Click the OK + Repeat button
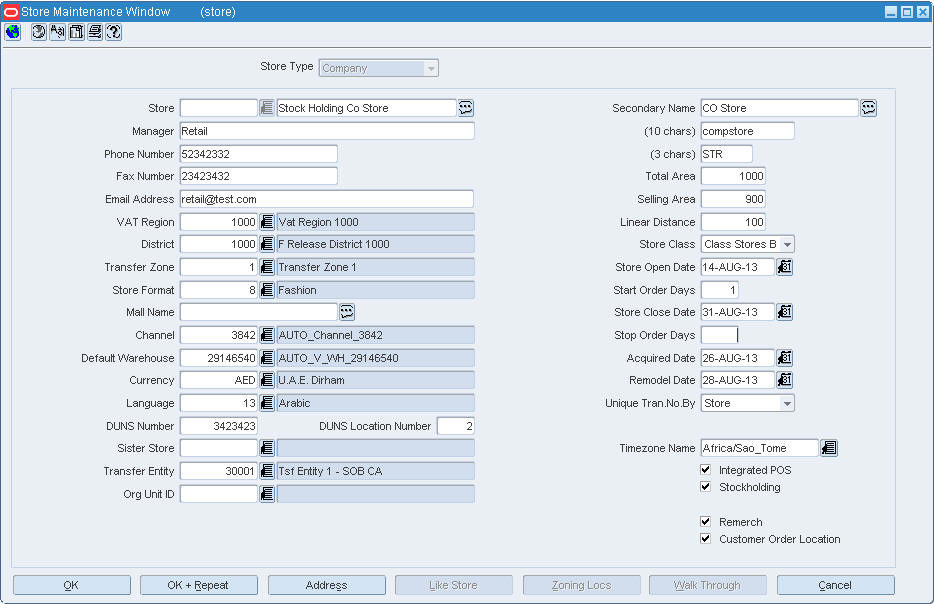Image resolution: width=934 pixels, height=604 pixels. tap(199, 585)
